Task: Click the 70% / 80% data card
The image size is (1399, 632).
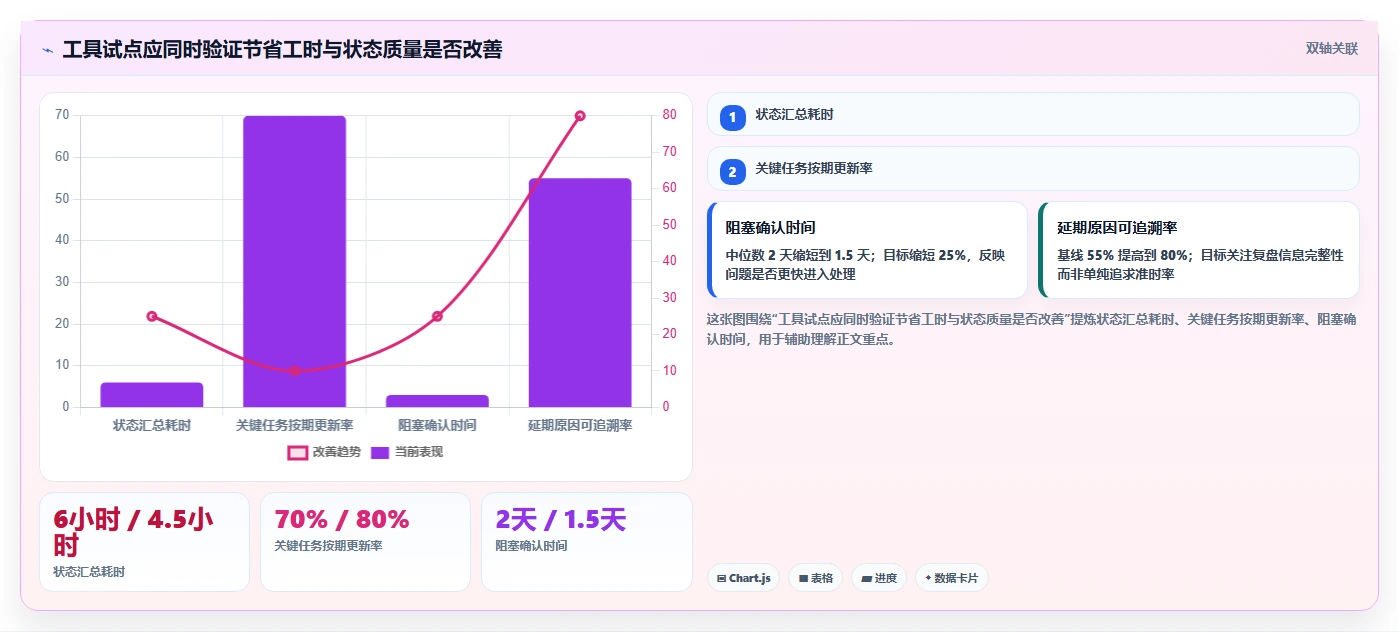Action: click(365, 542)
